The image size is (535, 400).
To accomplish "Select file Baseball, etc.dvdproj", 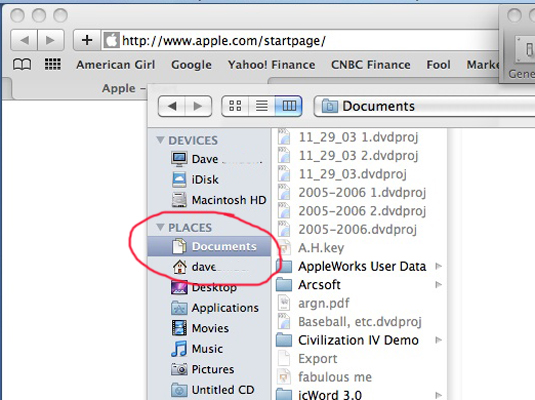I will coord(359,322).
